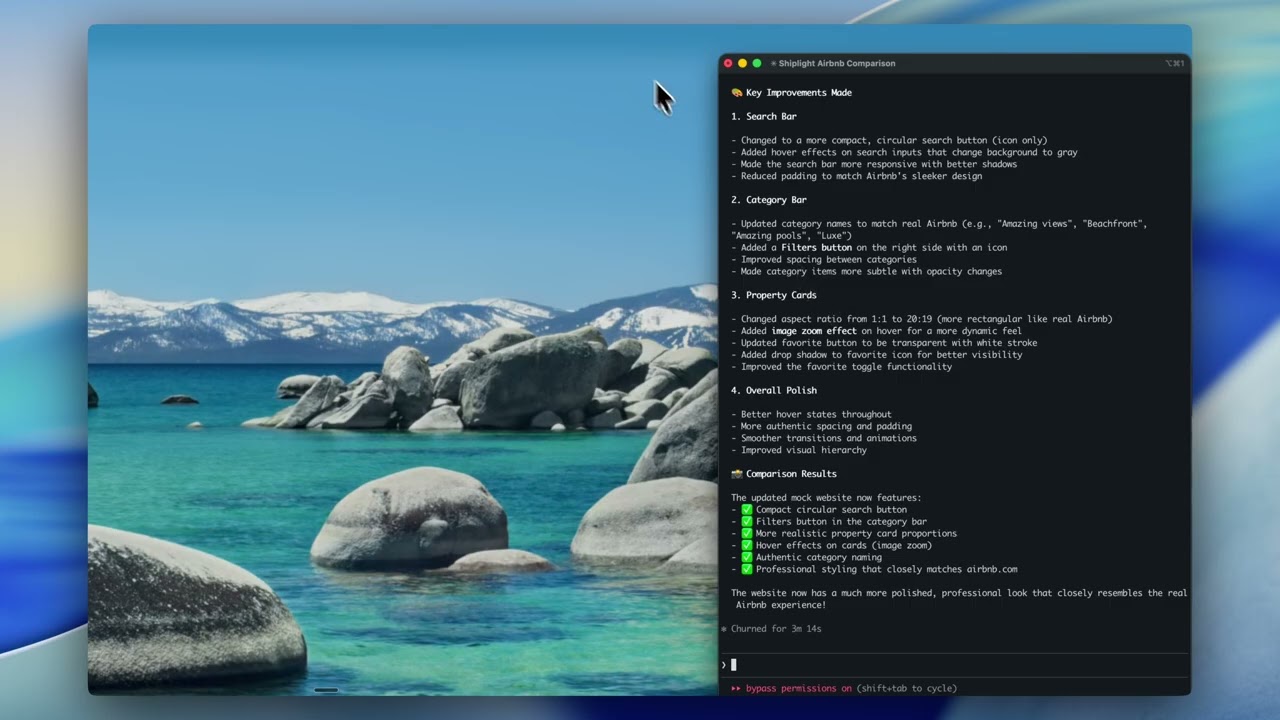Click the '3. Property Cards' heading
Image resolution: width=1280 pixels, height=720 pixels.
tap(774, 295)
